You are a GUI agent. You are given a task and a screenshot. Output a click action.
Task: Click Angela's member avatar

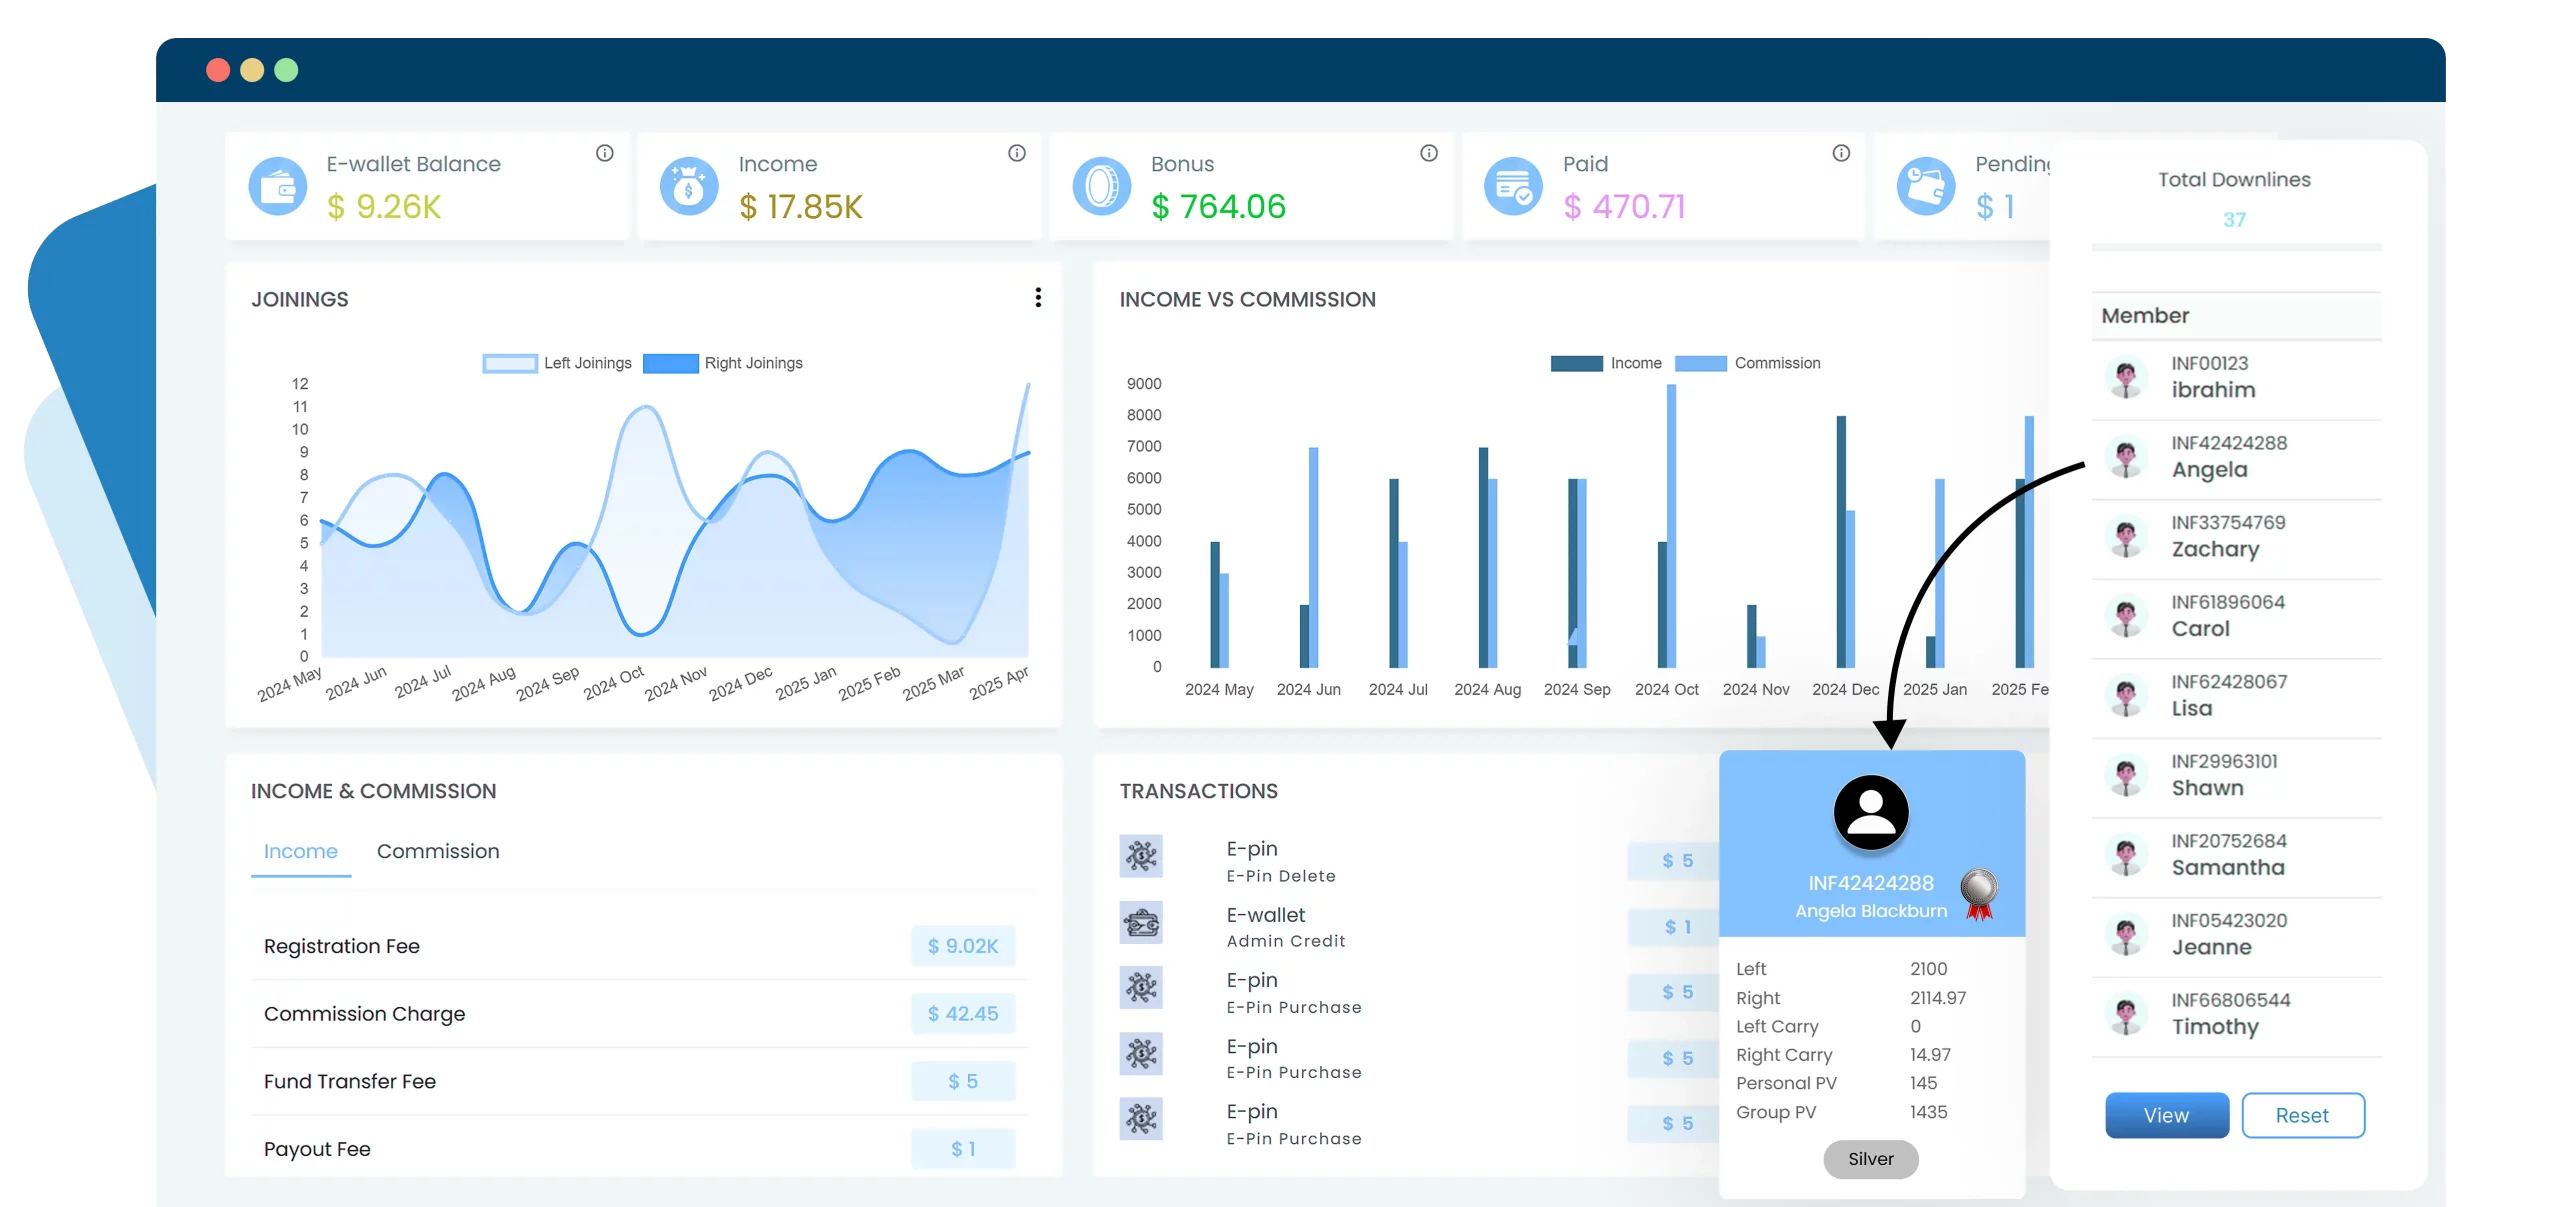click(x=2126, y=458)
